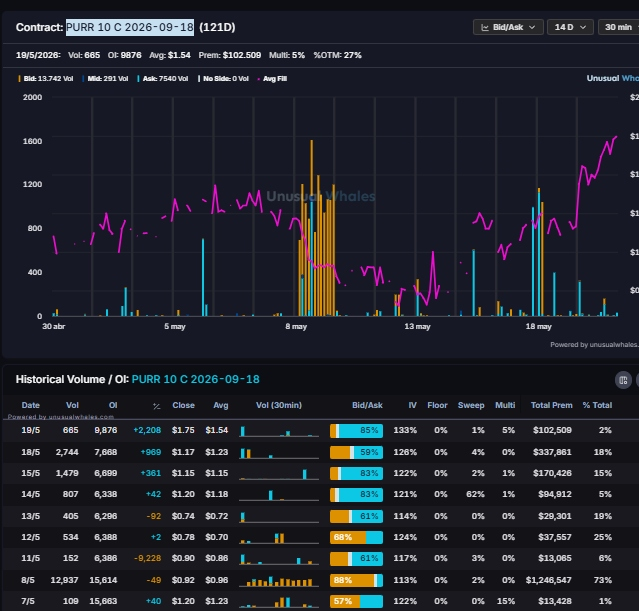
Task: Toggle the Bid volume legend series
Action: tap(46, 79)
